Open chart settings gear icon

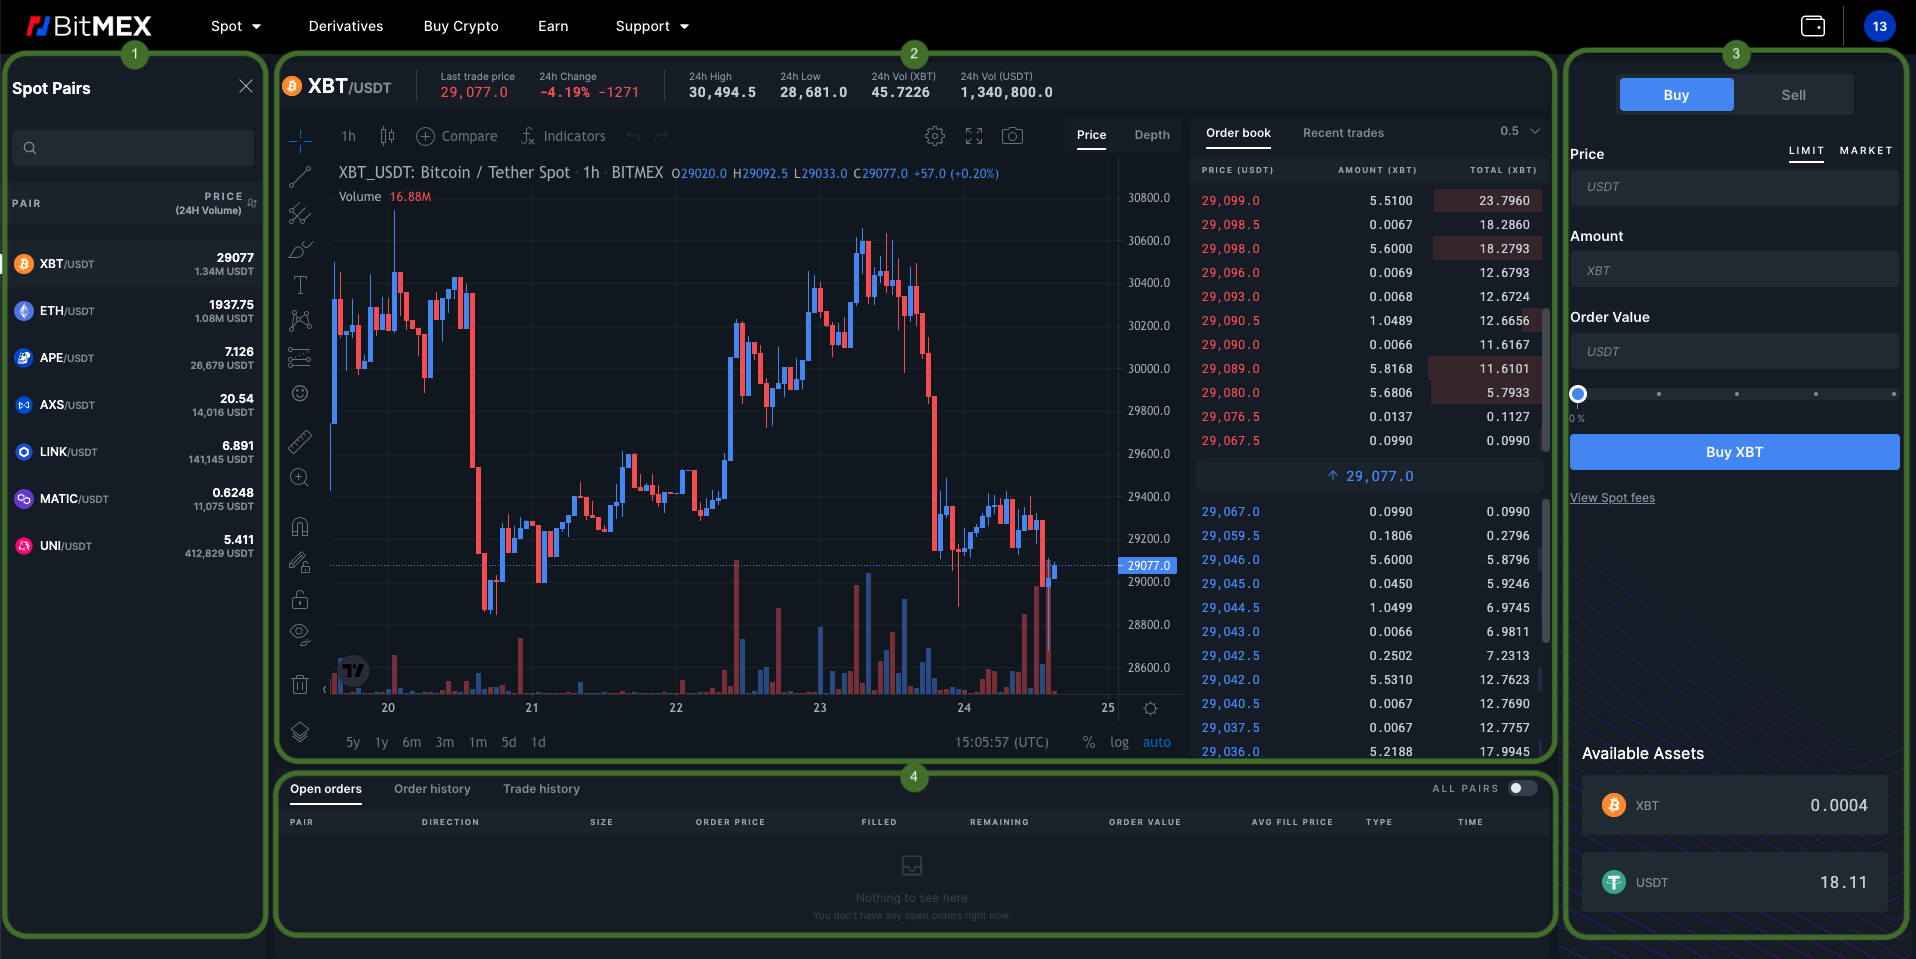pyautogui.click(x=934, y=136)
